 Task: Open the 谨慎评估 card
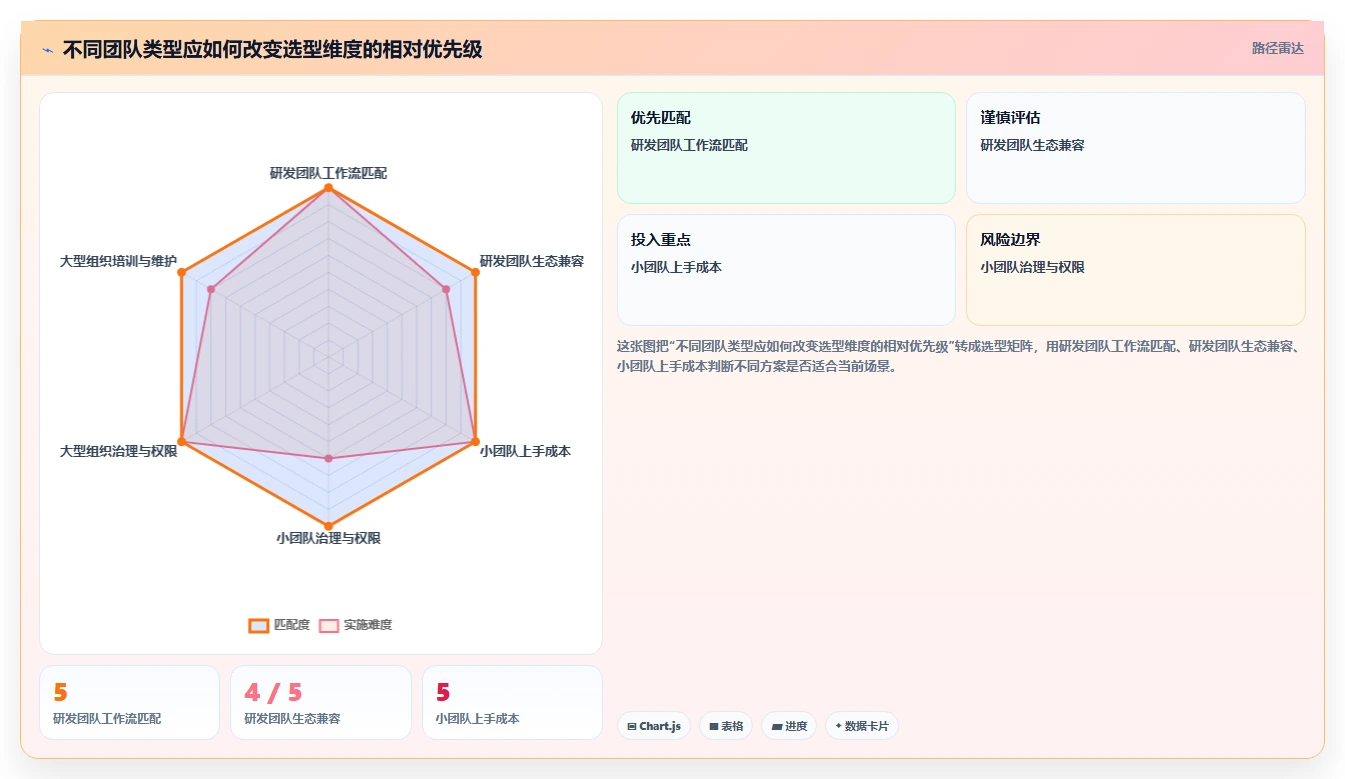(x=1135, y=148)
